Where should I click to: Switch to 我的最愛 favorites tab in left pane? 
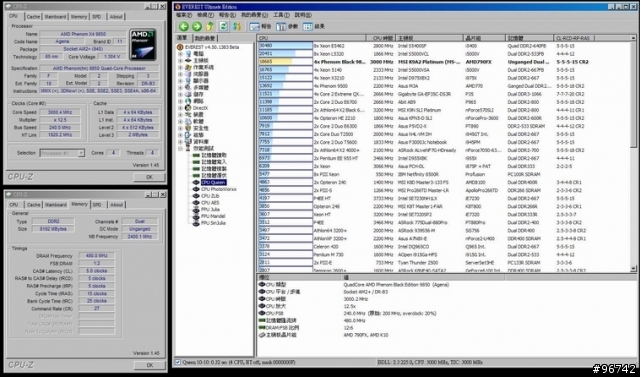205,38
